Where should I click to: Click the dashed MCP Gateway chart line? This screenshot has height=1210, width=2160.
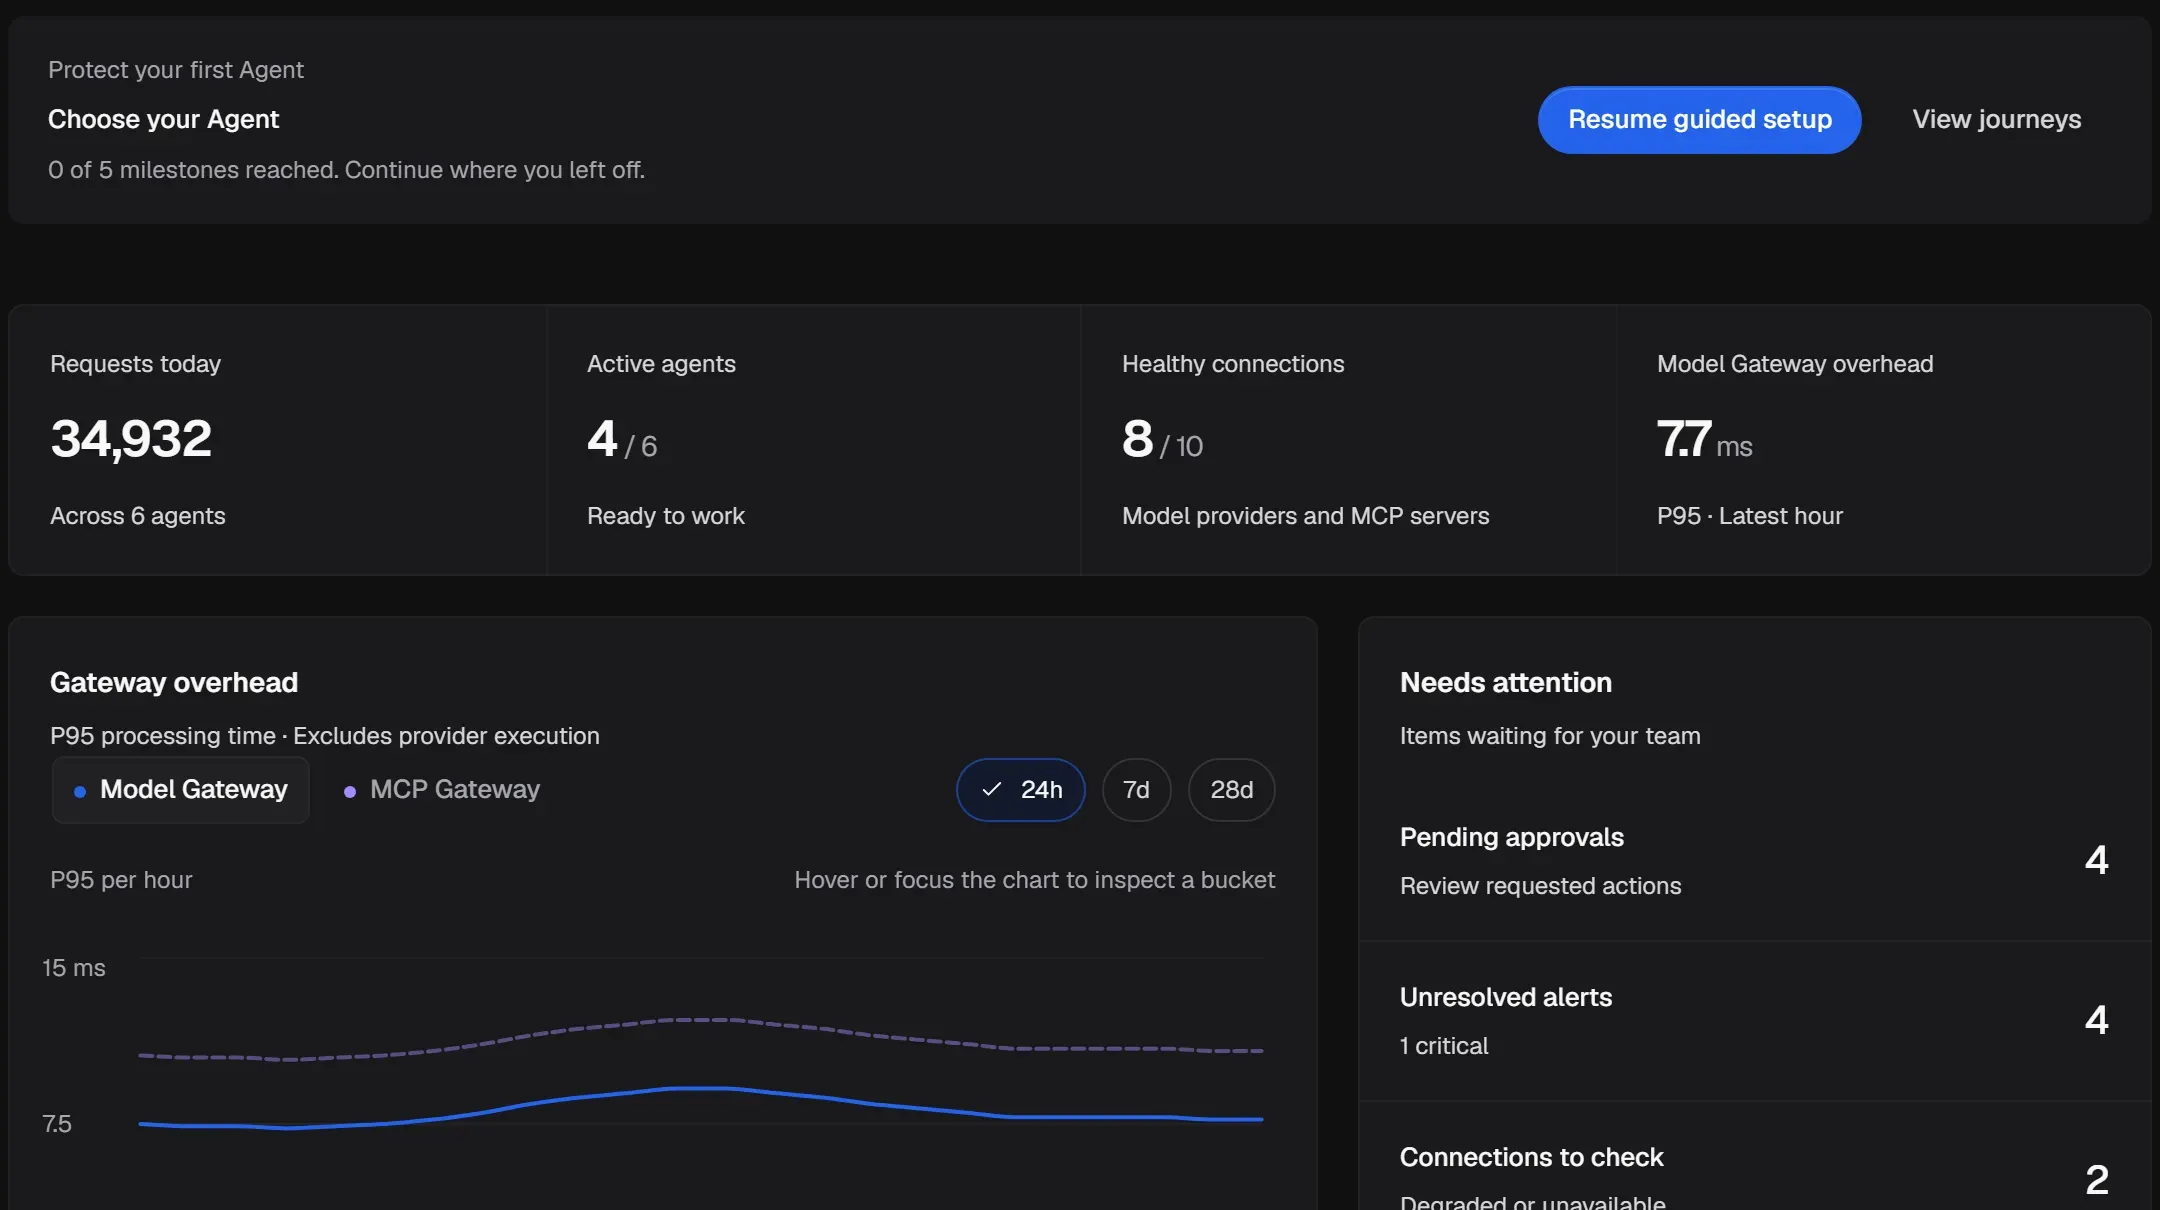[700, 1020]
